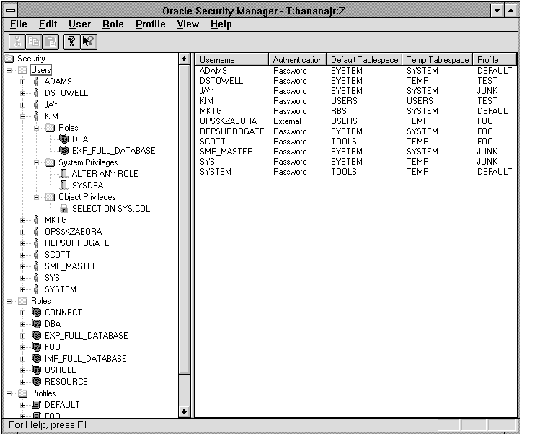Viewport: 536px width, 437px height.
Task: Collapse the Users tree node
Action: [9, 70]
